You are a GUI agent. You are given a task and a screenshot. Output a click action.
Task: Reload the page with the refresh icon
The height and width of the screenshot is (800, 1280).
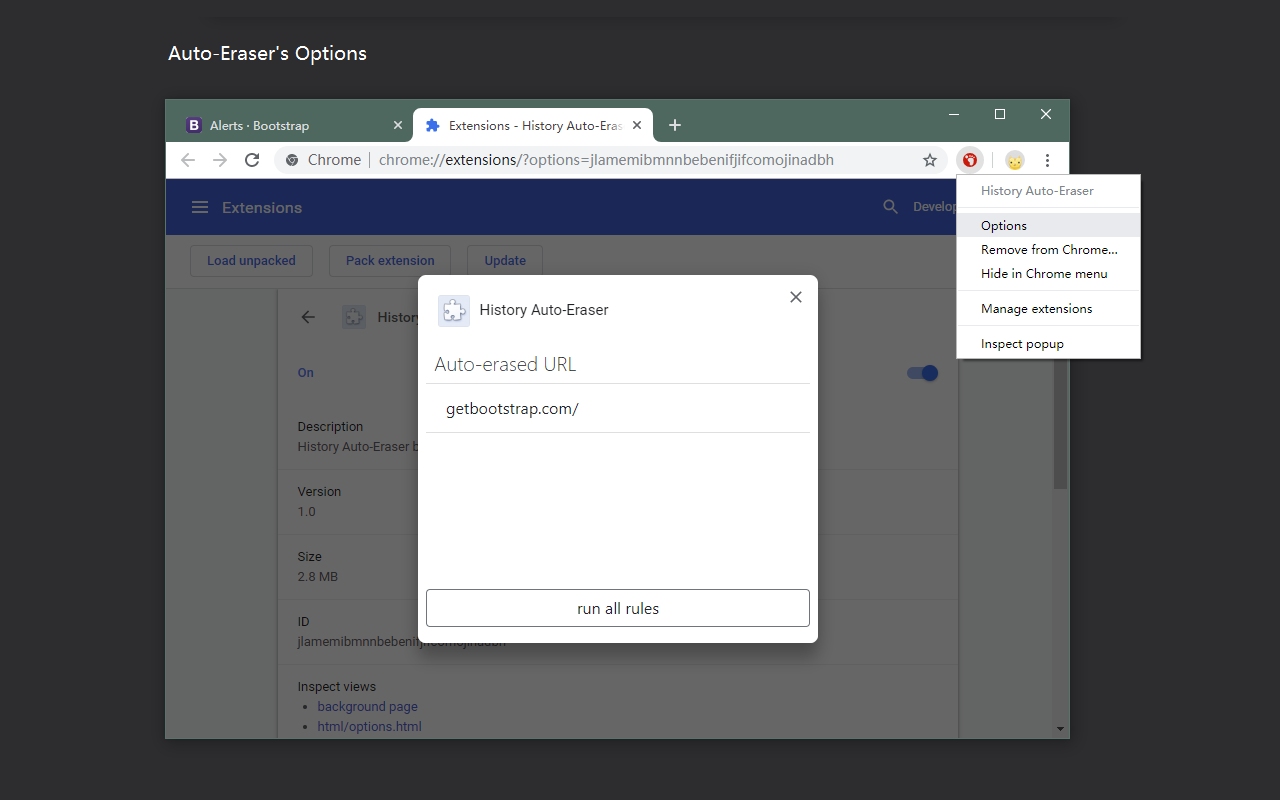click(252, 160)
